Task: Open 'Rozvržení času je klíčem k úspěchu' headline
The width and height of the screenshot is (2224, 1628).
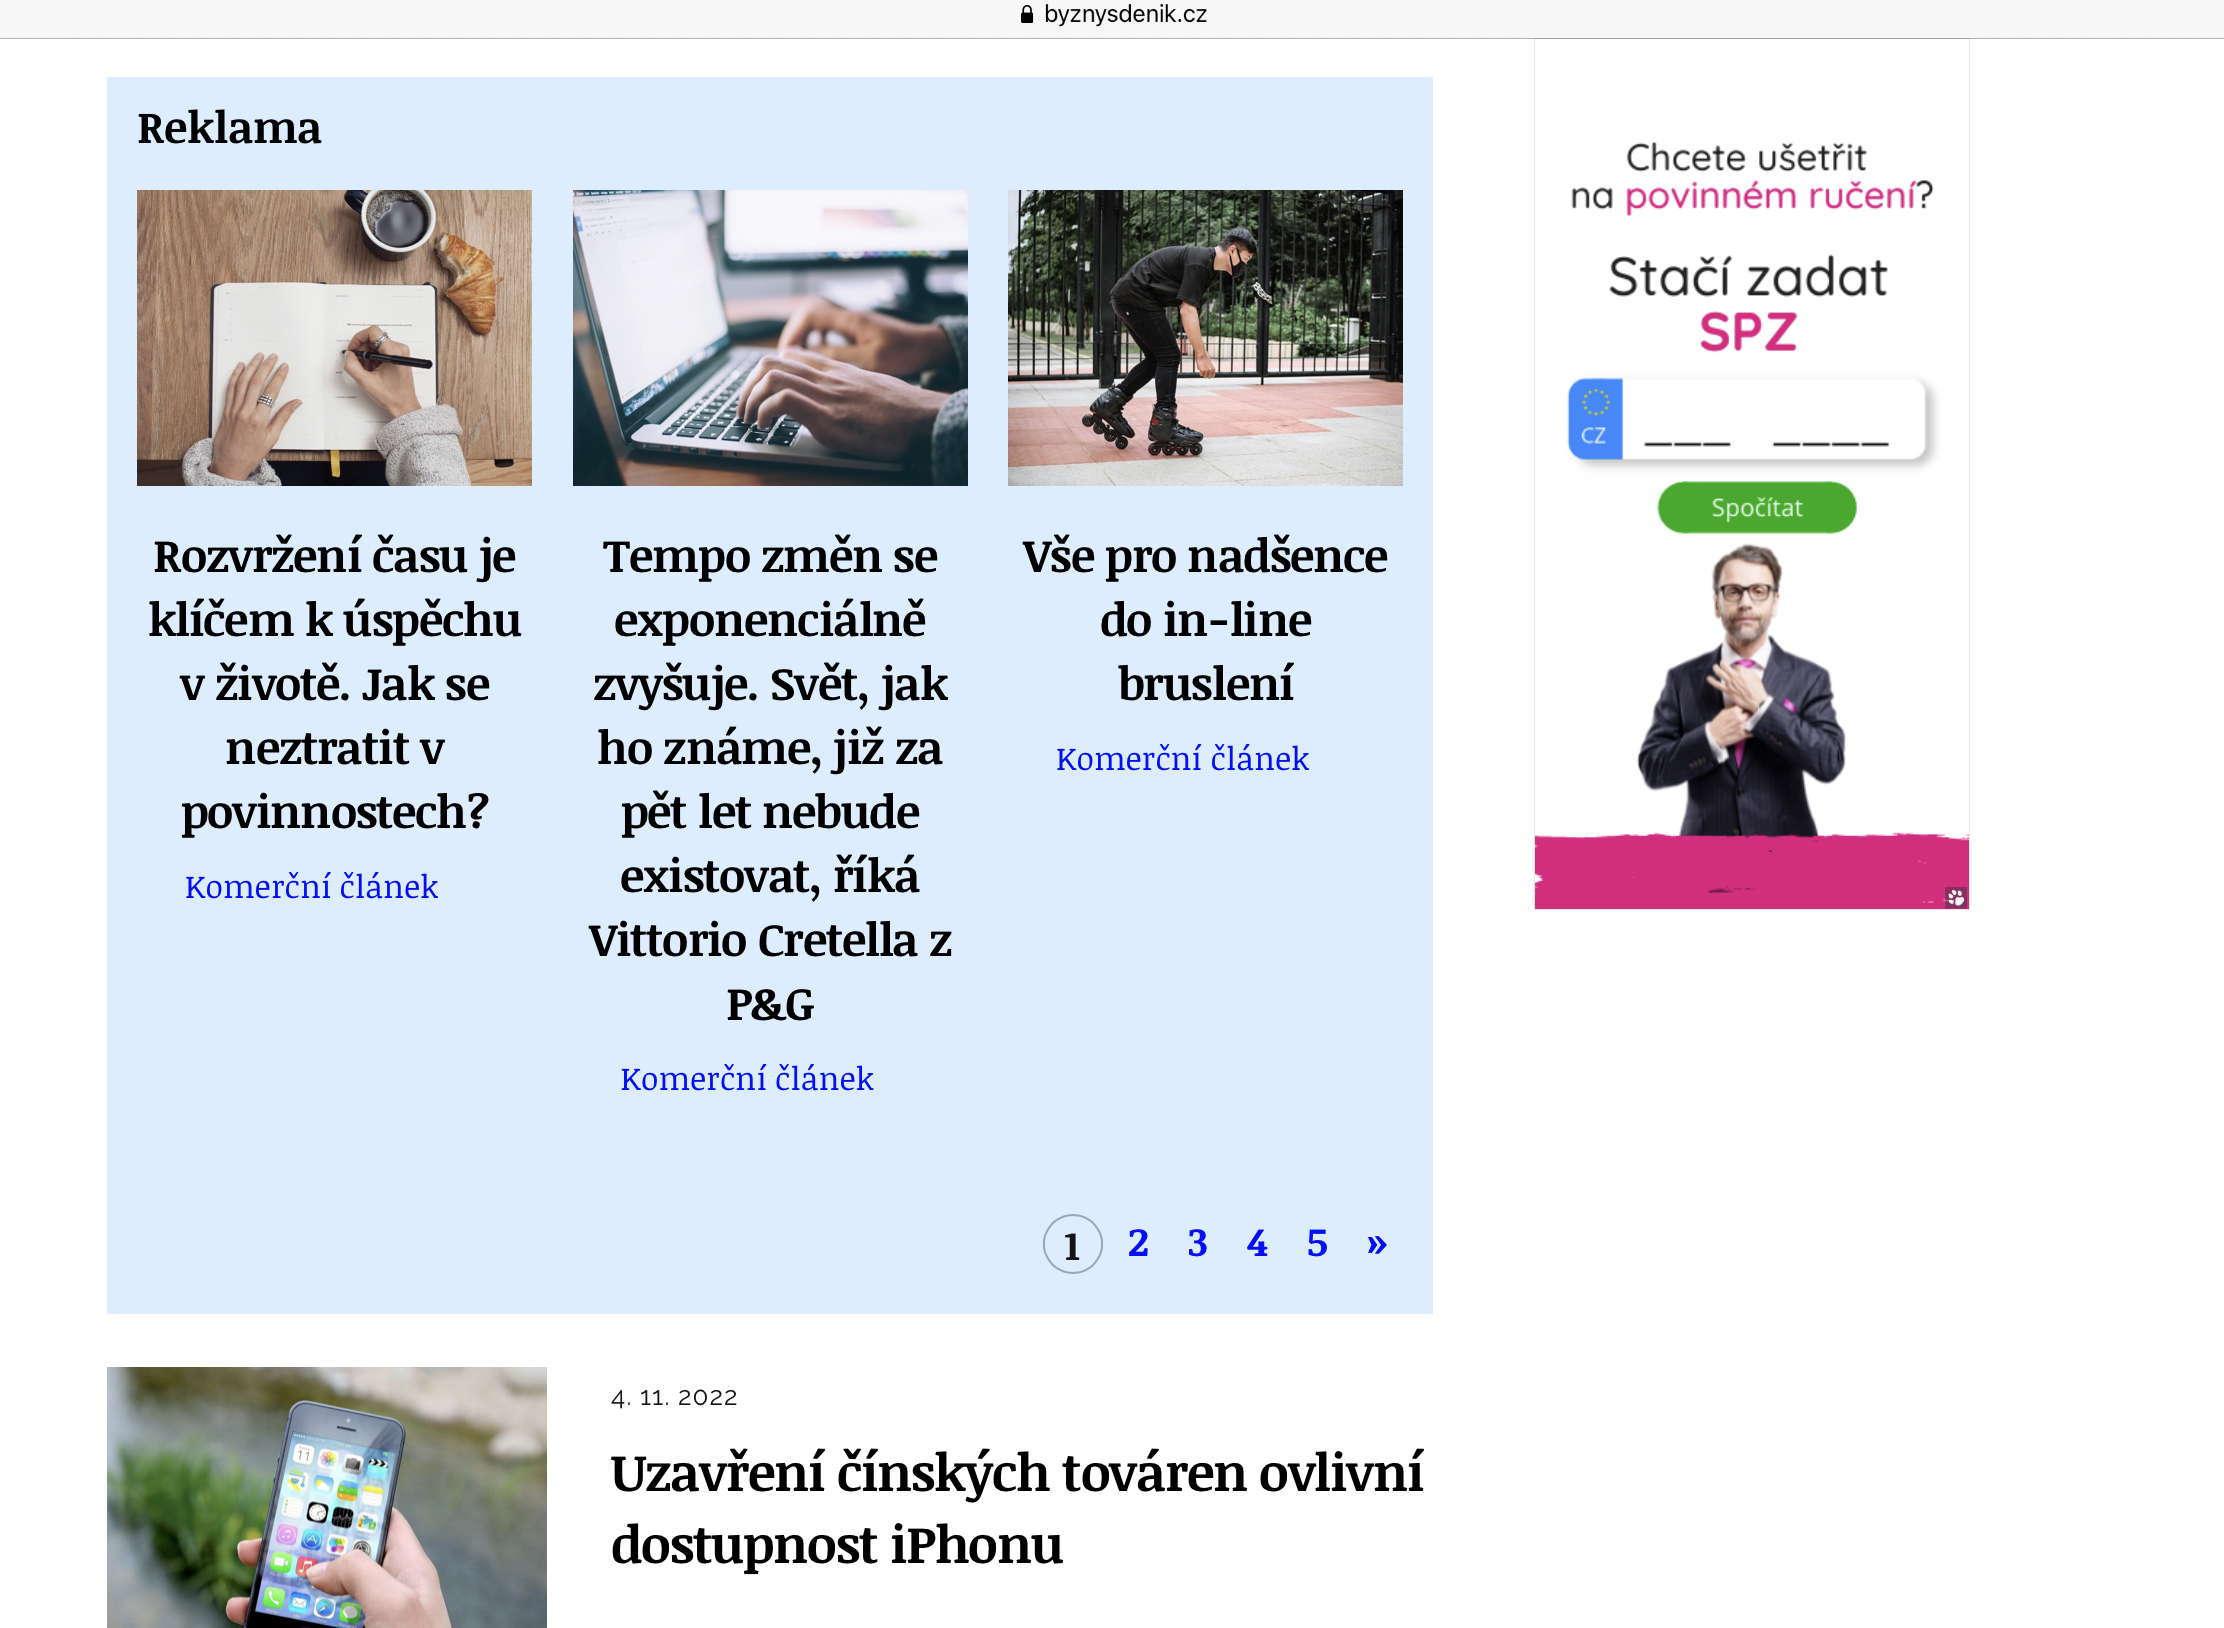Action: pyautogui.click(x=334, y=684)
